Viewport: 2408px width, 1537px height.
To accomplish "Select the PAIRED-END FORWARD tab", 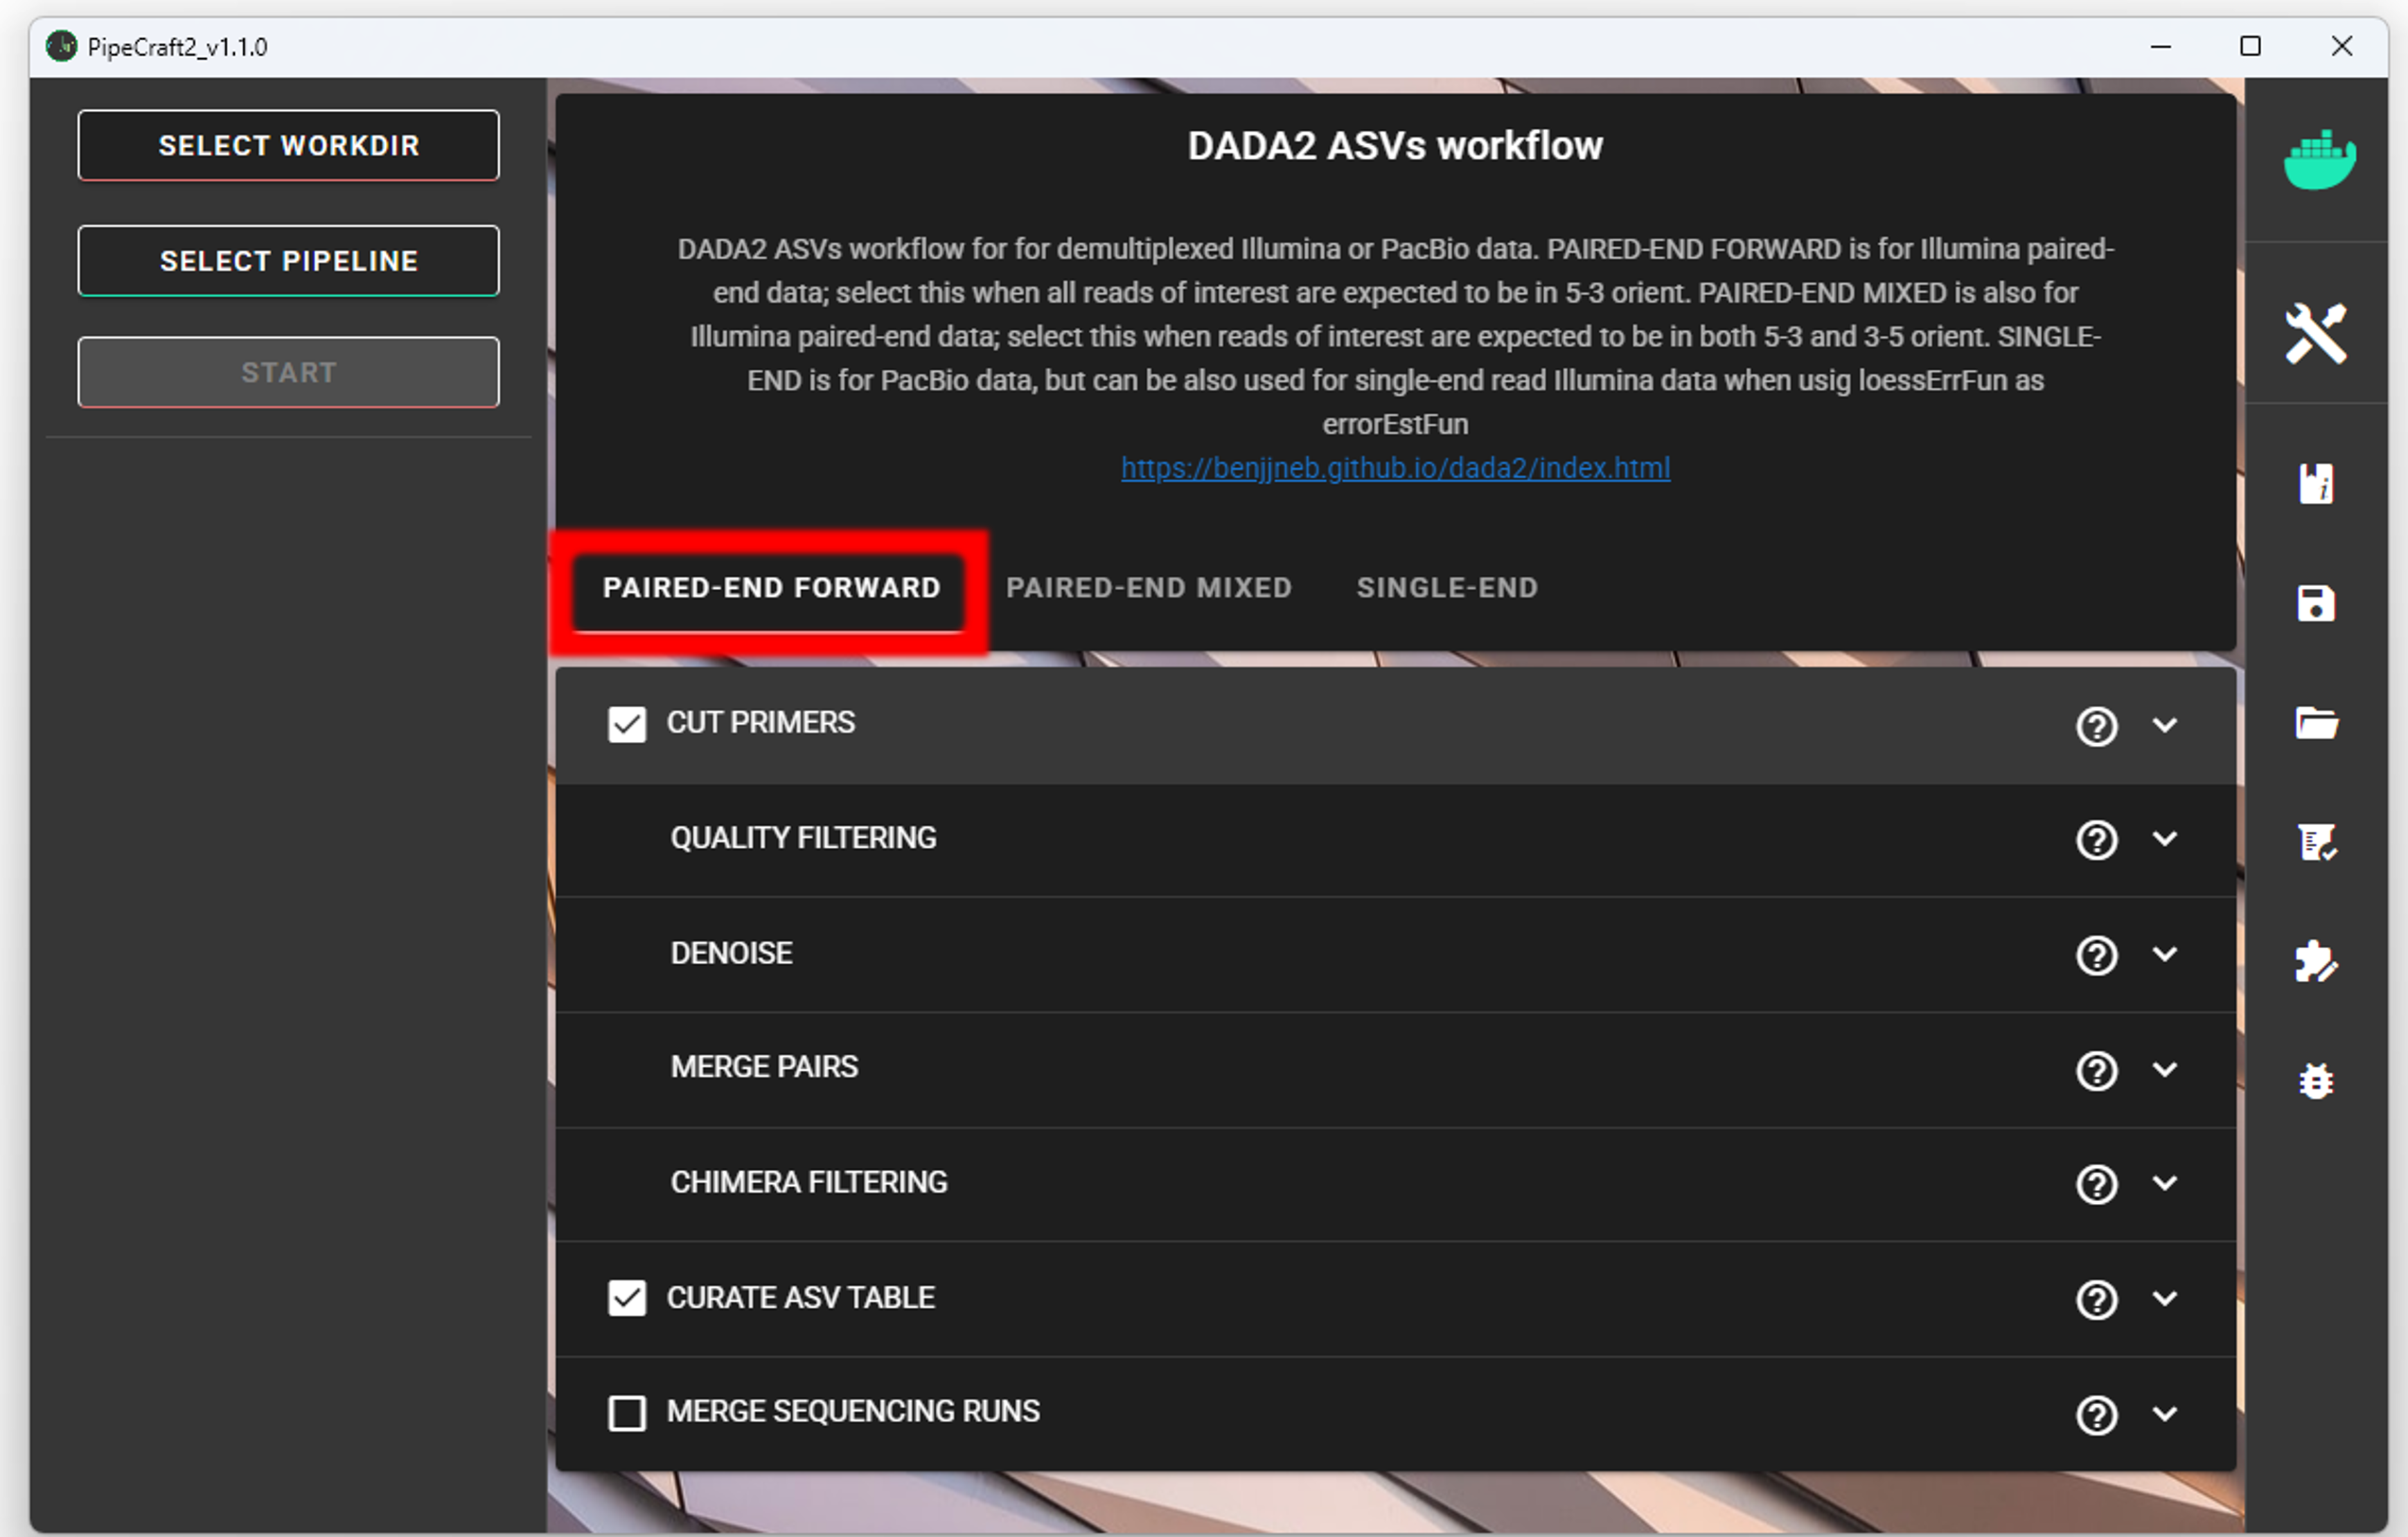I will [x=771, y=588].
